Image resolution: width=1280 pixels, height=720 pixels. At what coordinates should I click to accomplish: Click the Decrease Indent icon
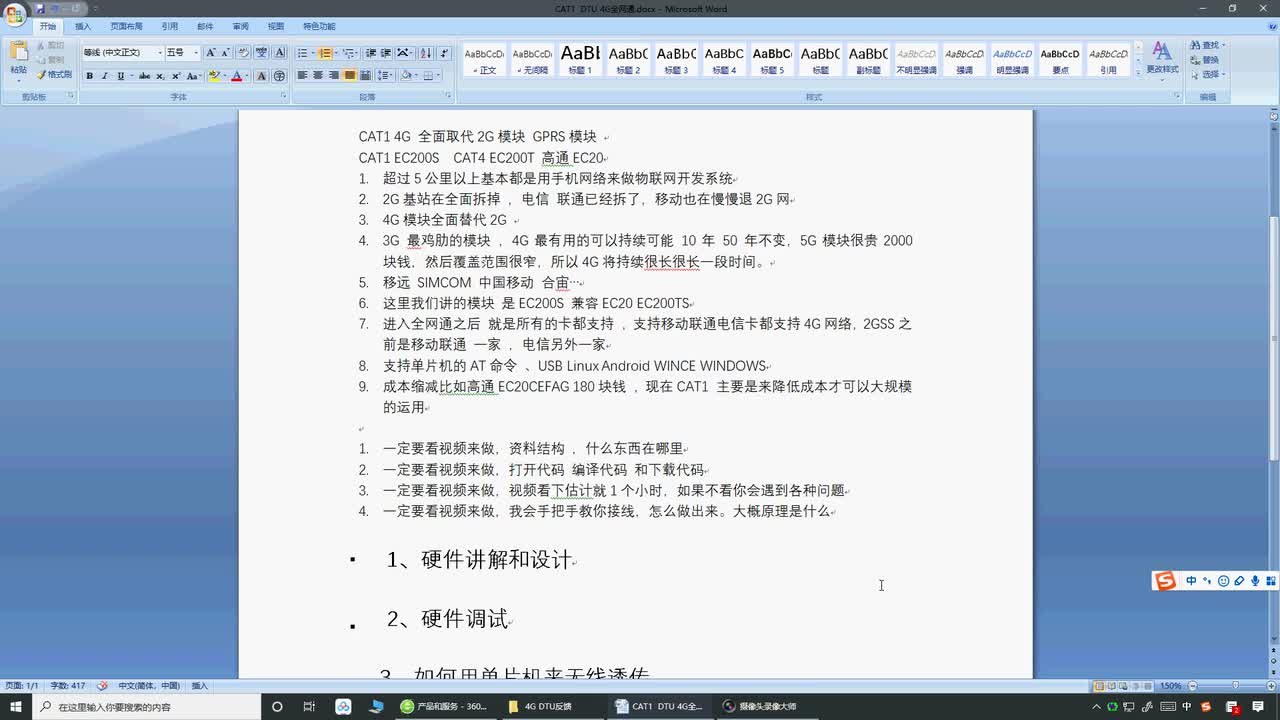click(371, 52)
